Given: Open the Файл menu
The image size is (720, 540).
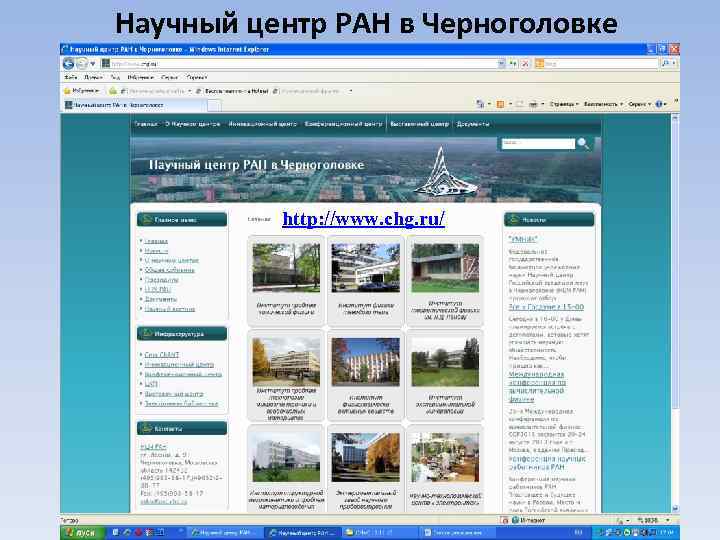Looking at the screenshot, I should (70, 77).
